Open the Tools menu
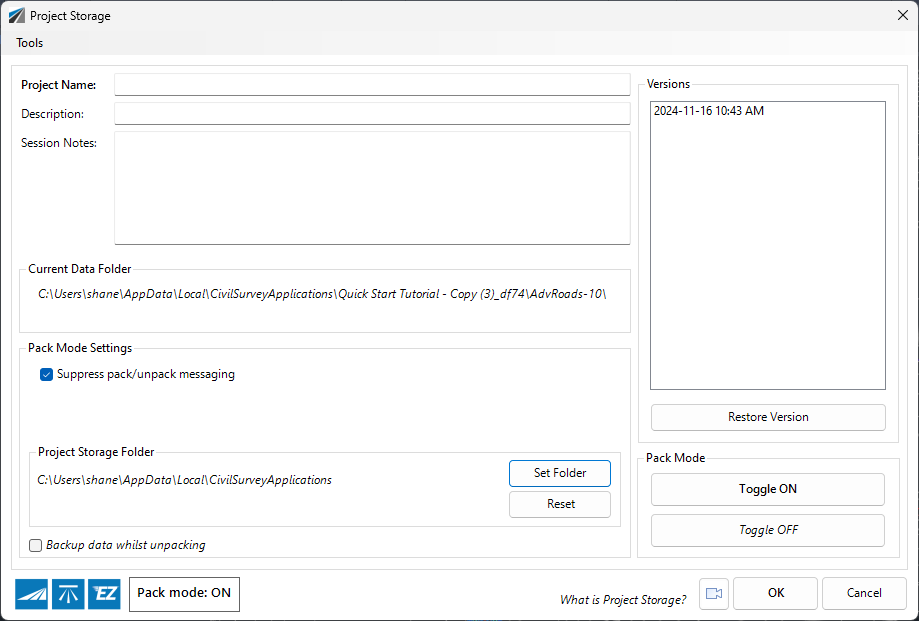The height and width of the screenshot is (621, 919). pyautogui.click(x=29, y=43)
